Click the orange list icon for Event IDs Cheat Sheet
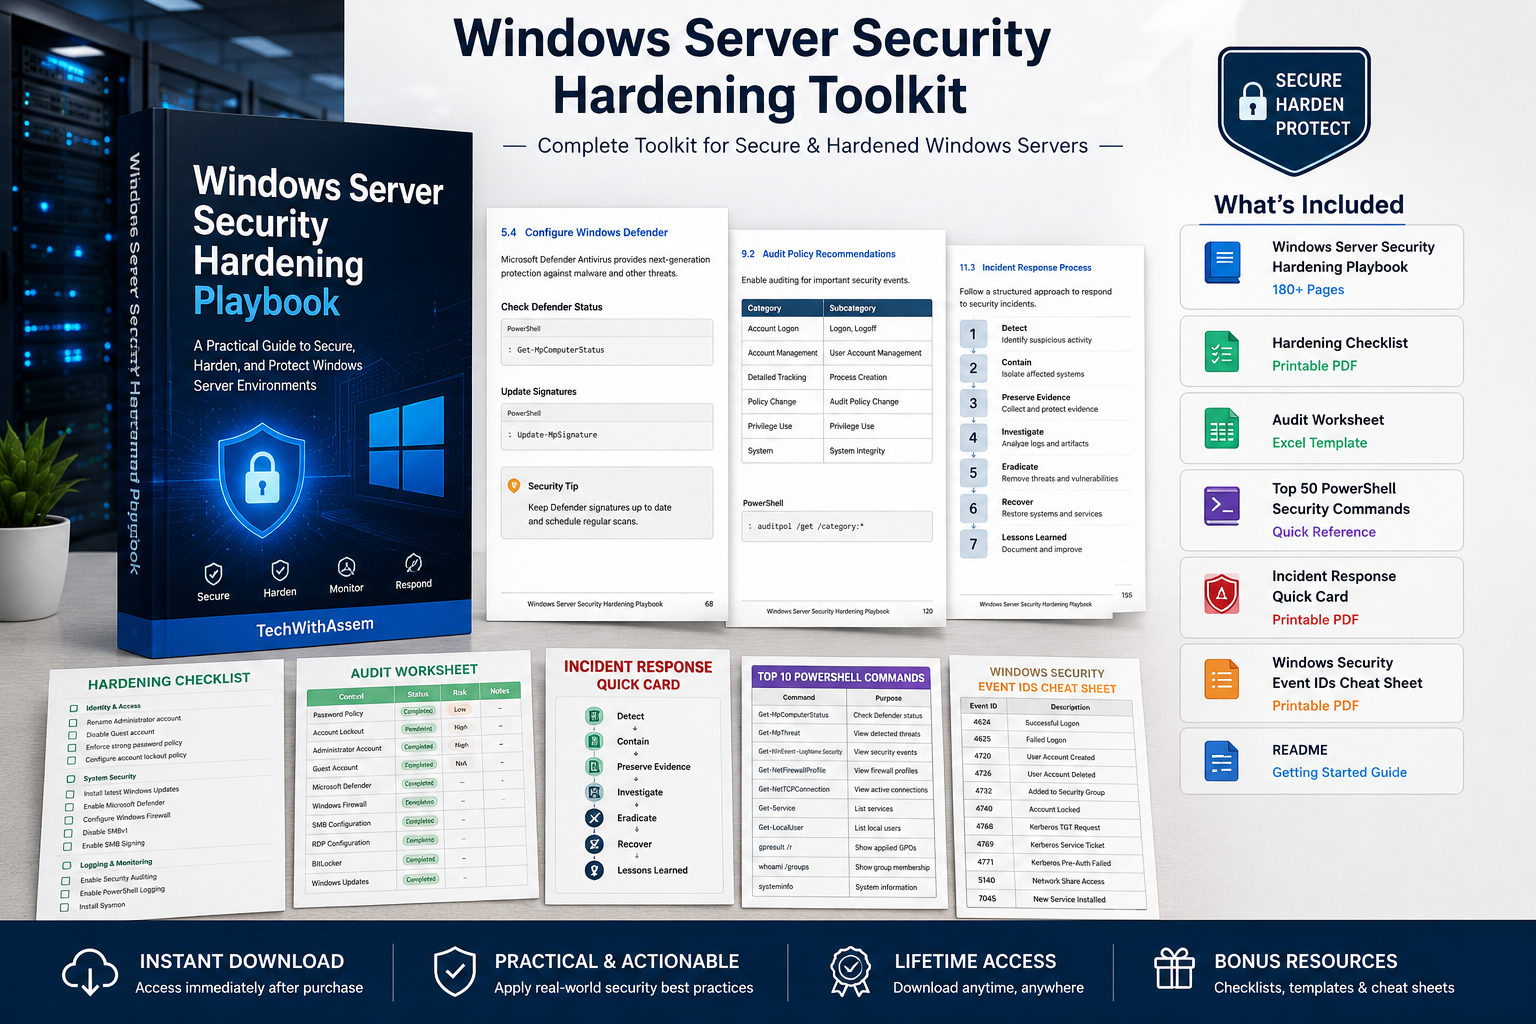The image size is (1536, 1024). (1222, 680)
